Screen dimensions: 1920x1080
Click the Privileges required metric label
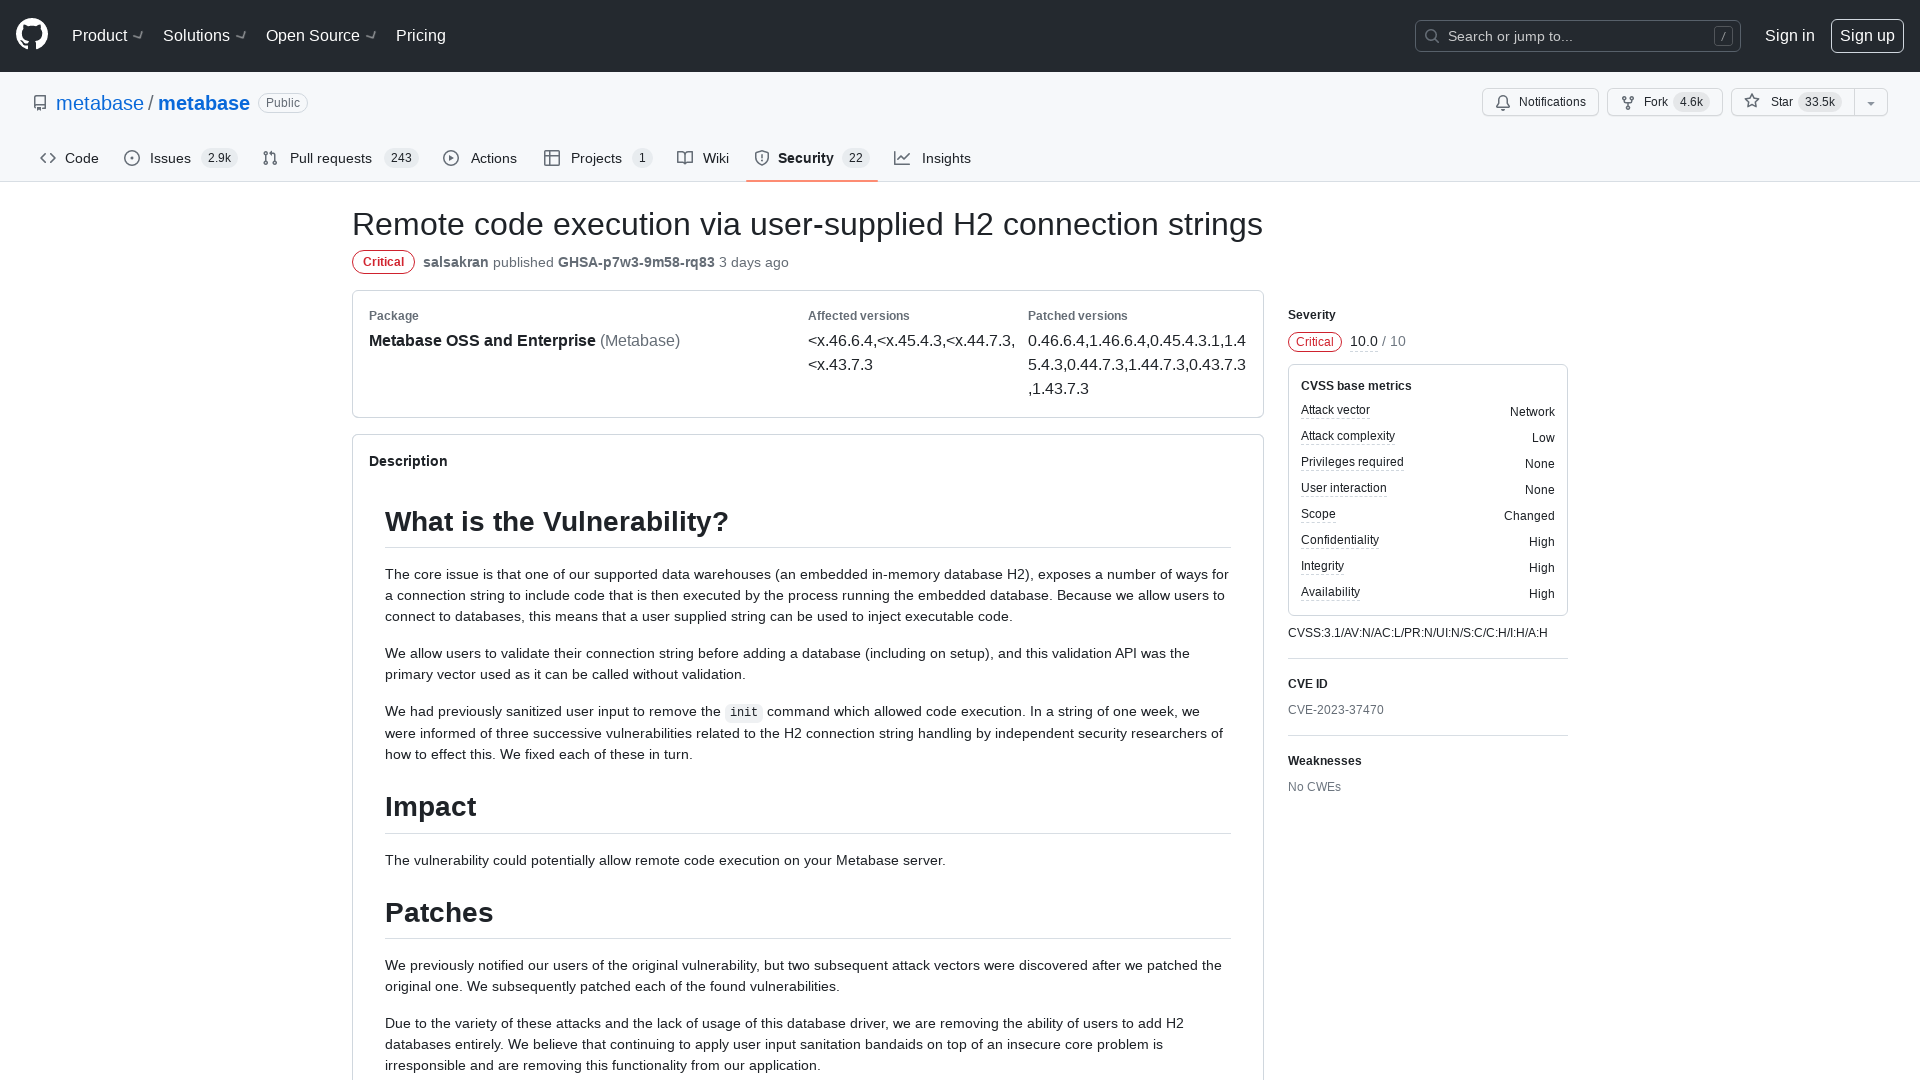tap(1352, 462)
